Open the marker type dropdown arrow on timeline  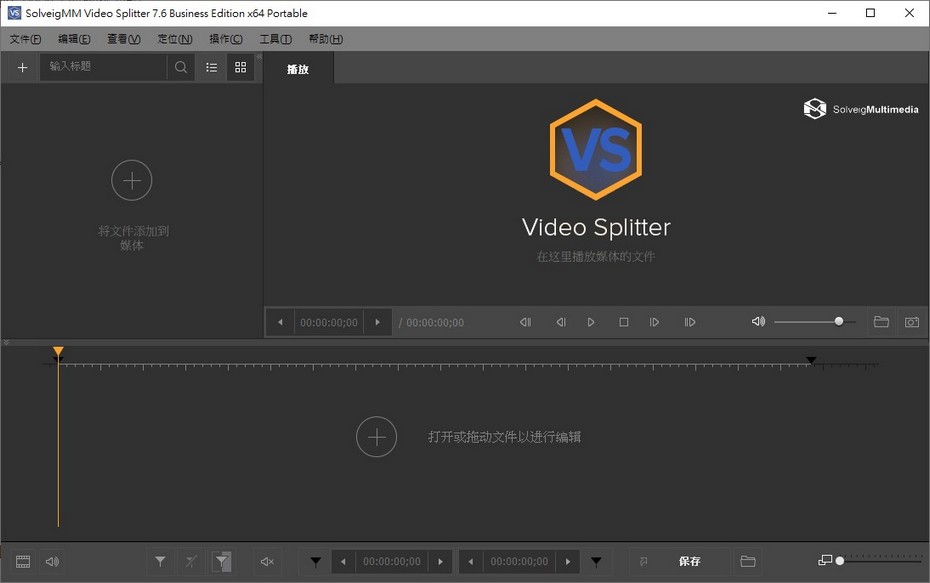(314, 561)
